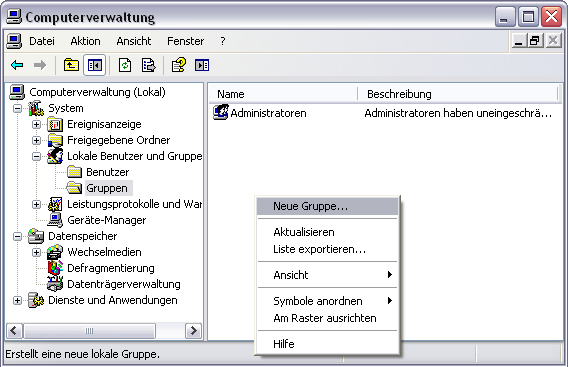Click the Refresh toolbar icon
Image resolution: width=568 pixels, height=367 pixels.
click(x=125, y=65)
